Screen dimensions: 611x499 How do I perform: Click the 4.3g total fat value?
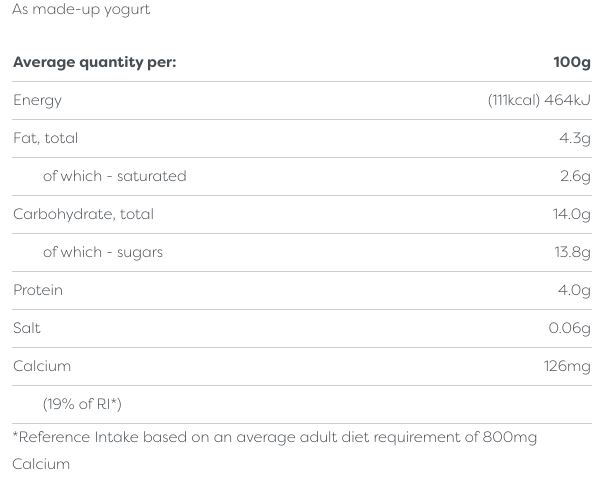[574, 138]
